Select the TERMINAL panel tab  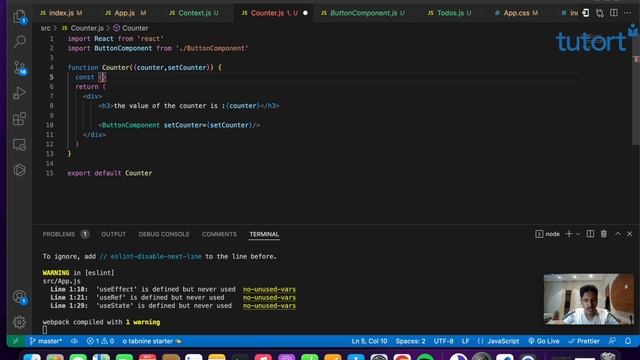(x=264, y=234)
